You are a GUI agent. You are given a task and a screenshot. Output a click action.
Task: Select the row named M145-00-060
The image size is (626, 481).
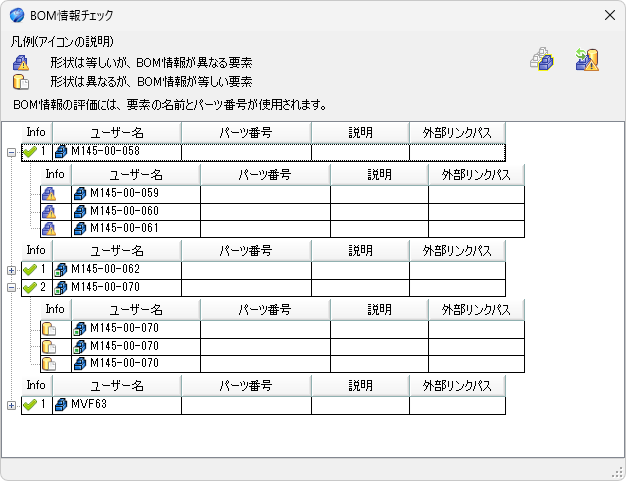point(283,212)
